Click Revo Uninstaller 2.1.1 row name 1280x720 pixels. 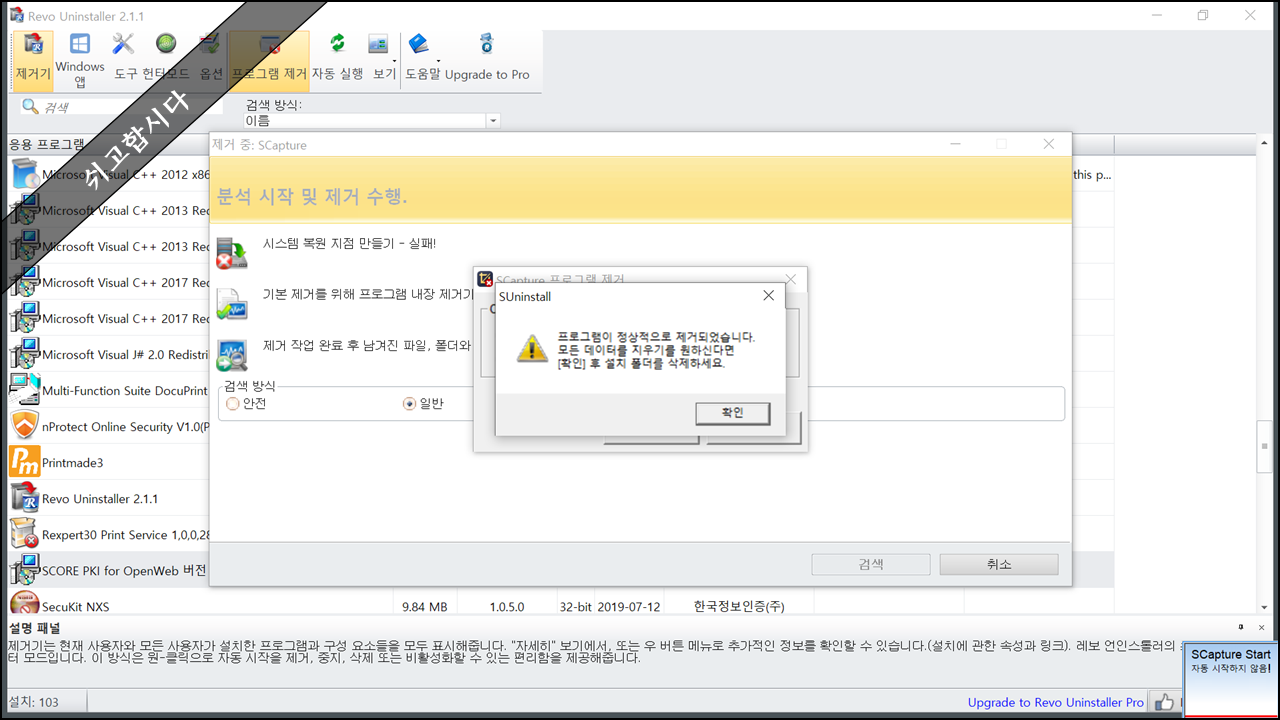(100, 499)
